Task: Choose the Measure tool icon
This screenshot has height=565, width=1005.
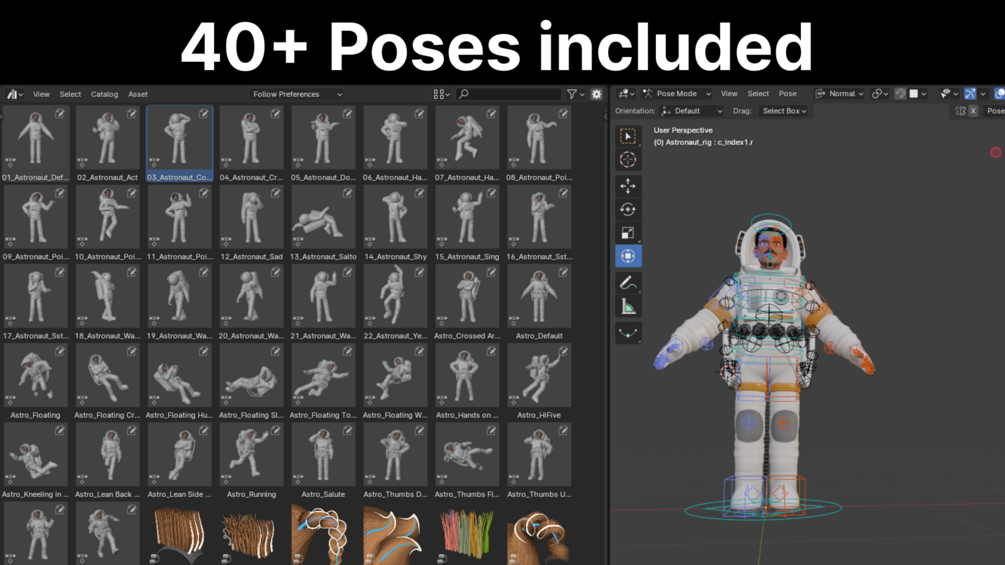Action: tap(627, 307)
